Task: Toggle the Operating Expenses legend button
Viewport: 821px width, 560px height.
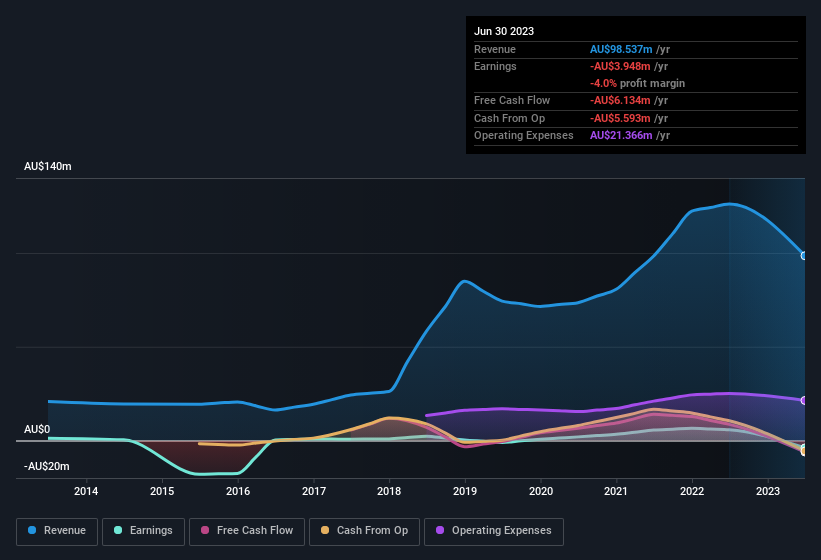Action: pos(494,531)
